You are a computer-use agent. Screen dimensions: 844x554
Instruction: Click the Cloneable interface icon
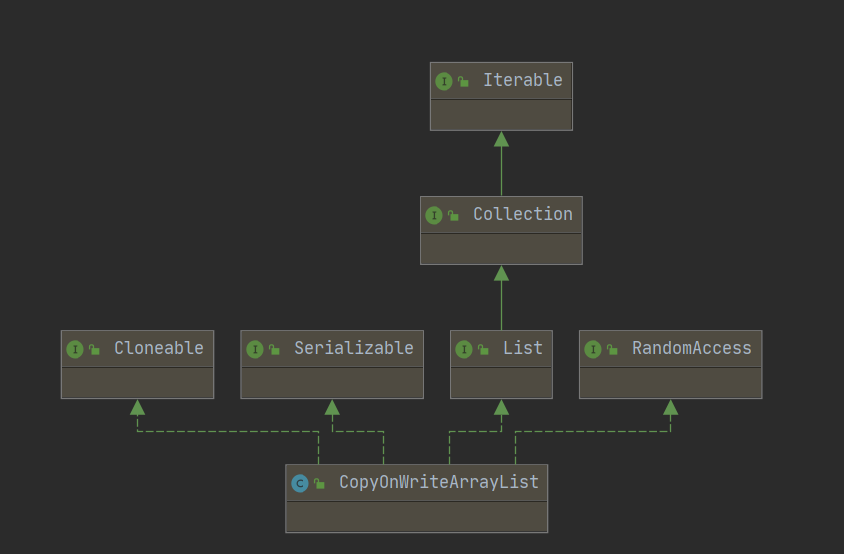(x=75, y=349)
